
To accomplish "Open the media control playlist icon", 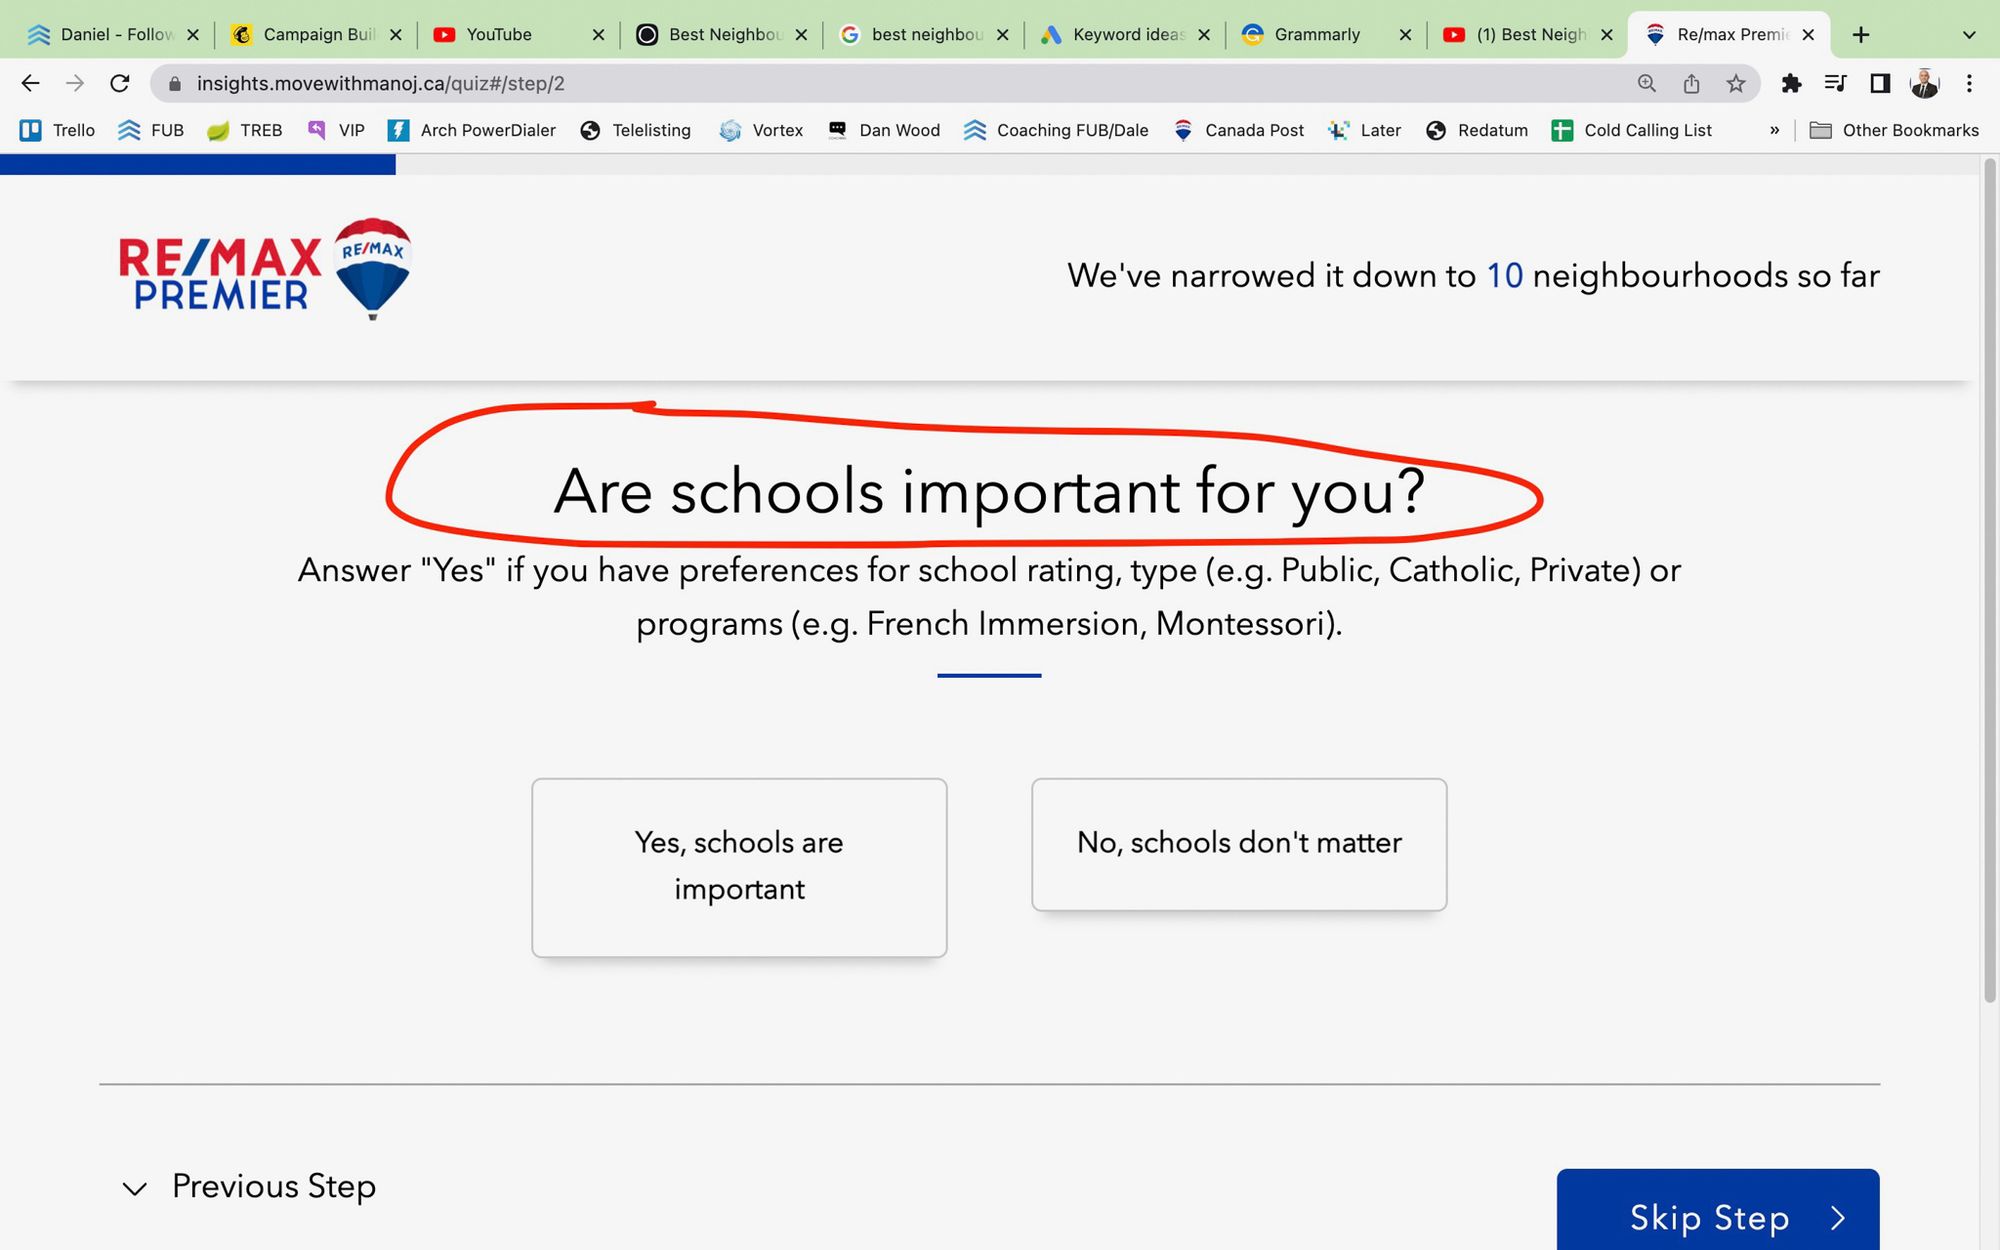I will pos(1835,83).
